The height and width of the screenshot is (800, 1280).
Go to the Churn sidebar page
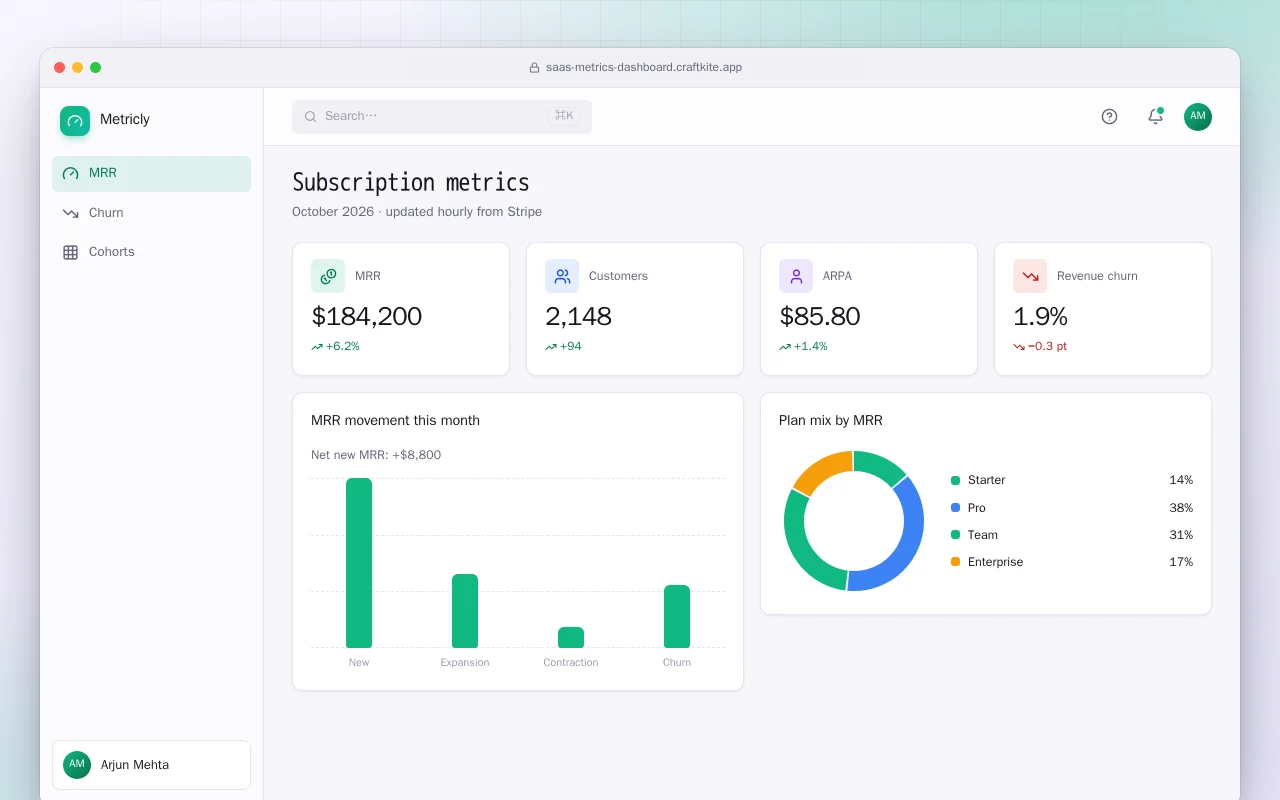coord(151,213)
